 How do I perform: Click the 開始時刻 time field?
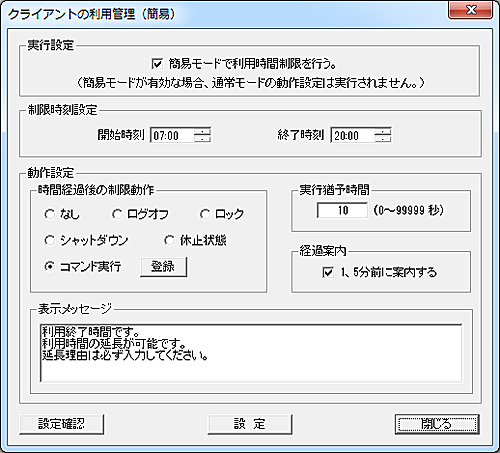tap(172, 135)
